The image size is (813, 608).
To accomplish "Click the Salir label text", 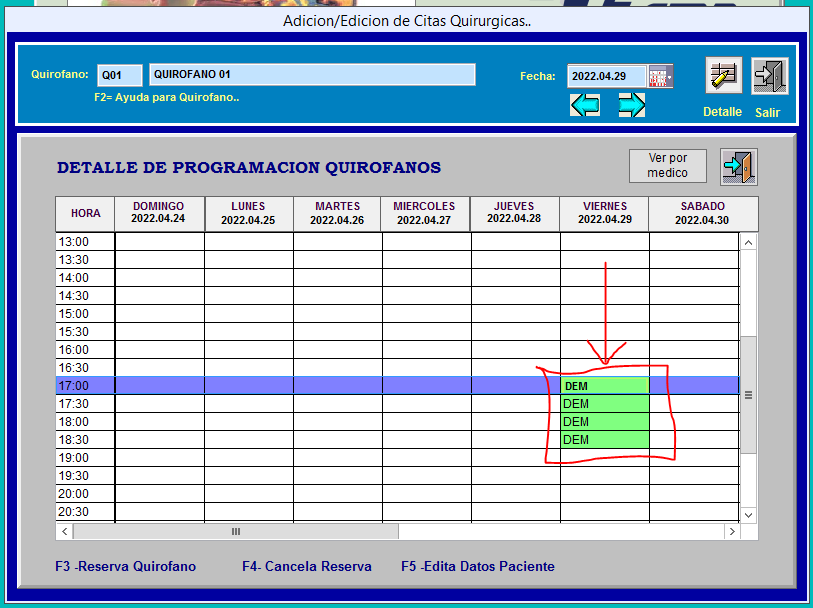I will [767, 112].
